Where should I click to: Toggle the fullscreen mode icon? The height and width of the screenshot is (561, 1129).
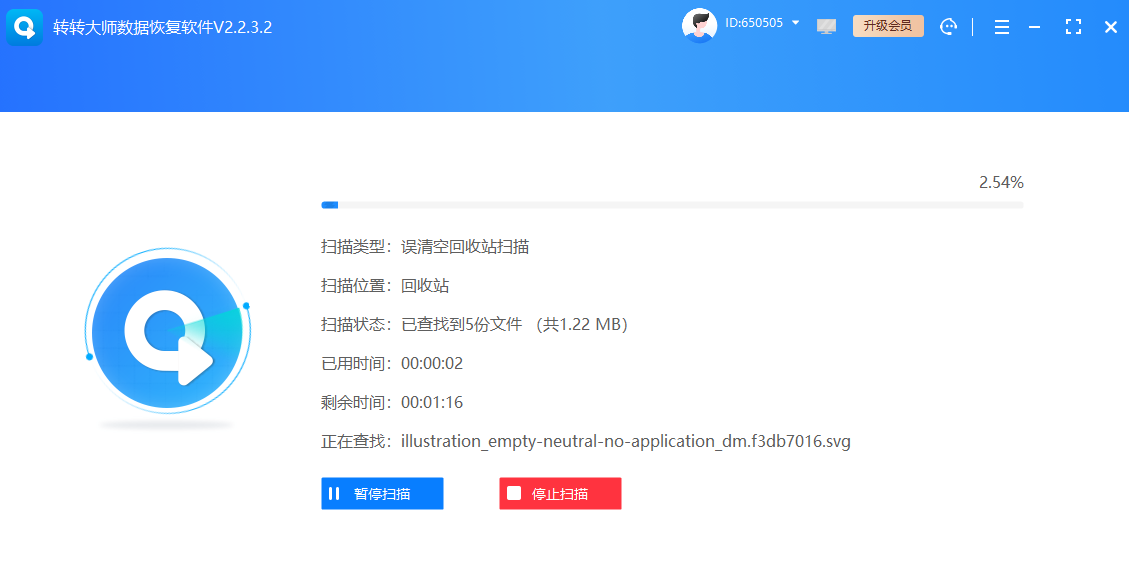(x=1074, y=27)
